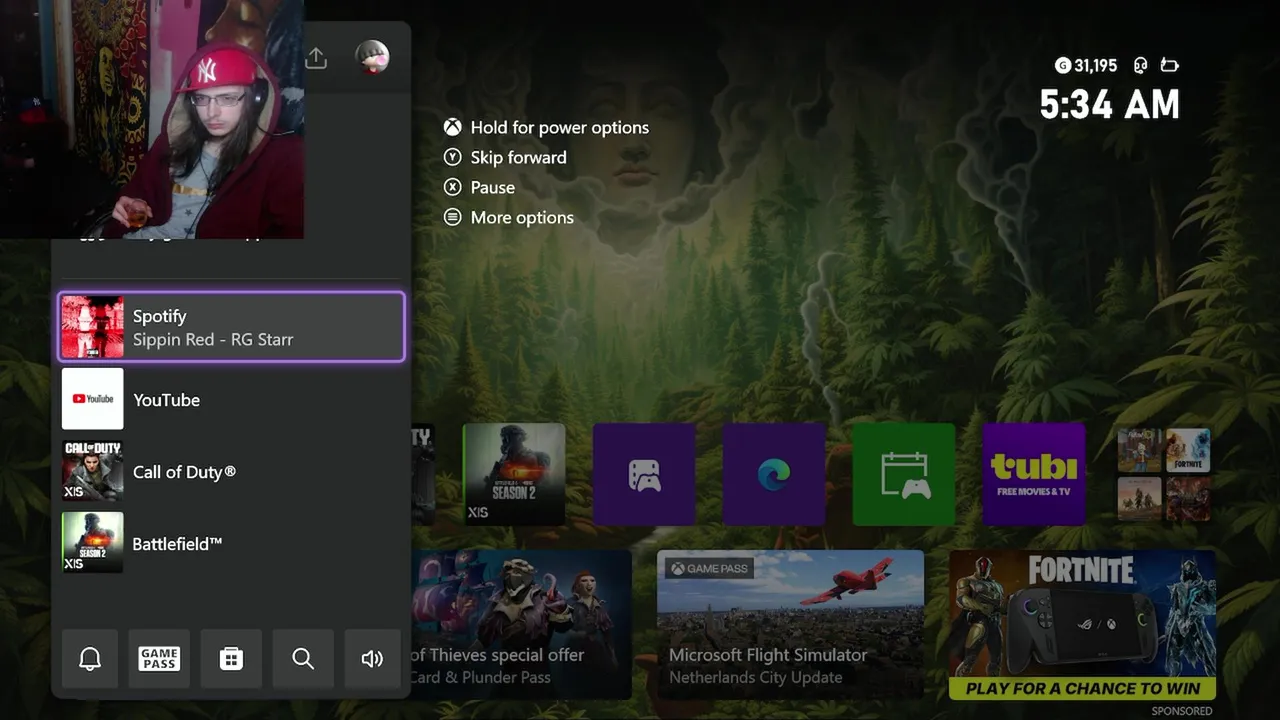Open the Microsoft Store bag icon
Image resolution: width=1280 pixels, height=720 pixels.
pyautogui.click(x=231, y=658)
